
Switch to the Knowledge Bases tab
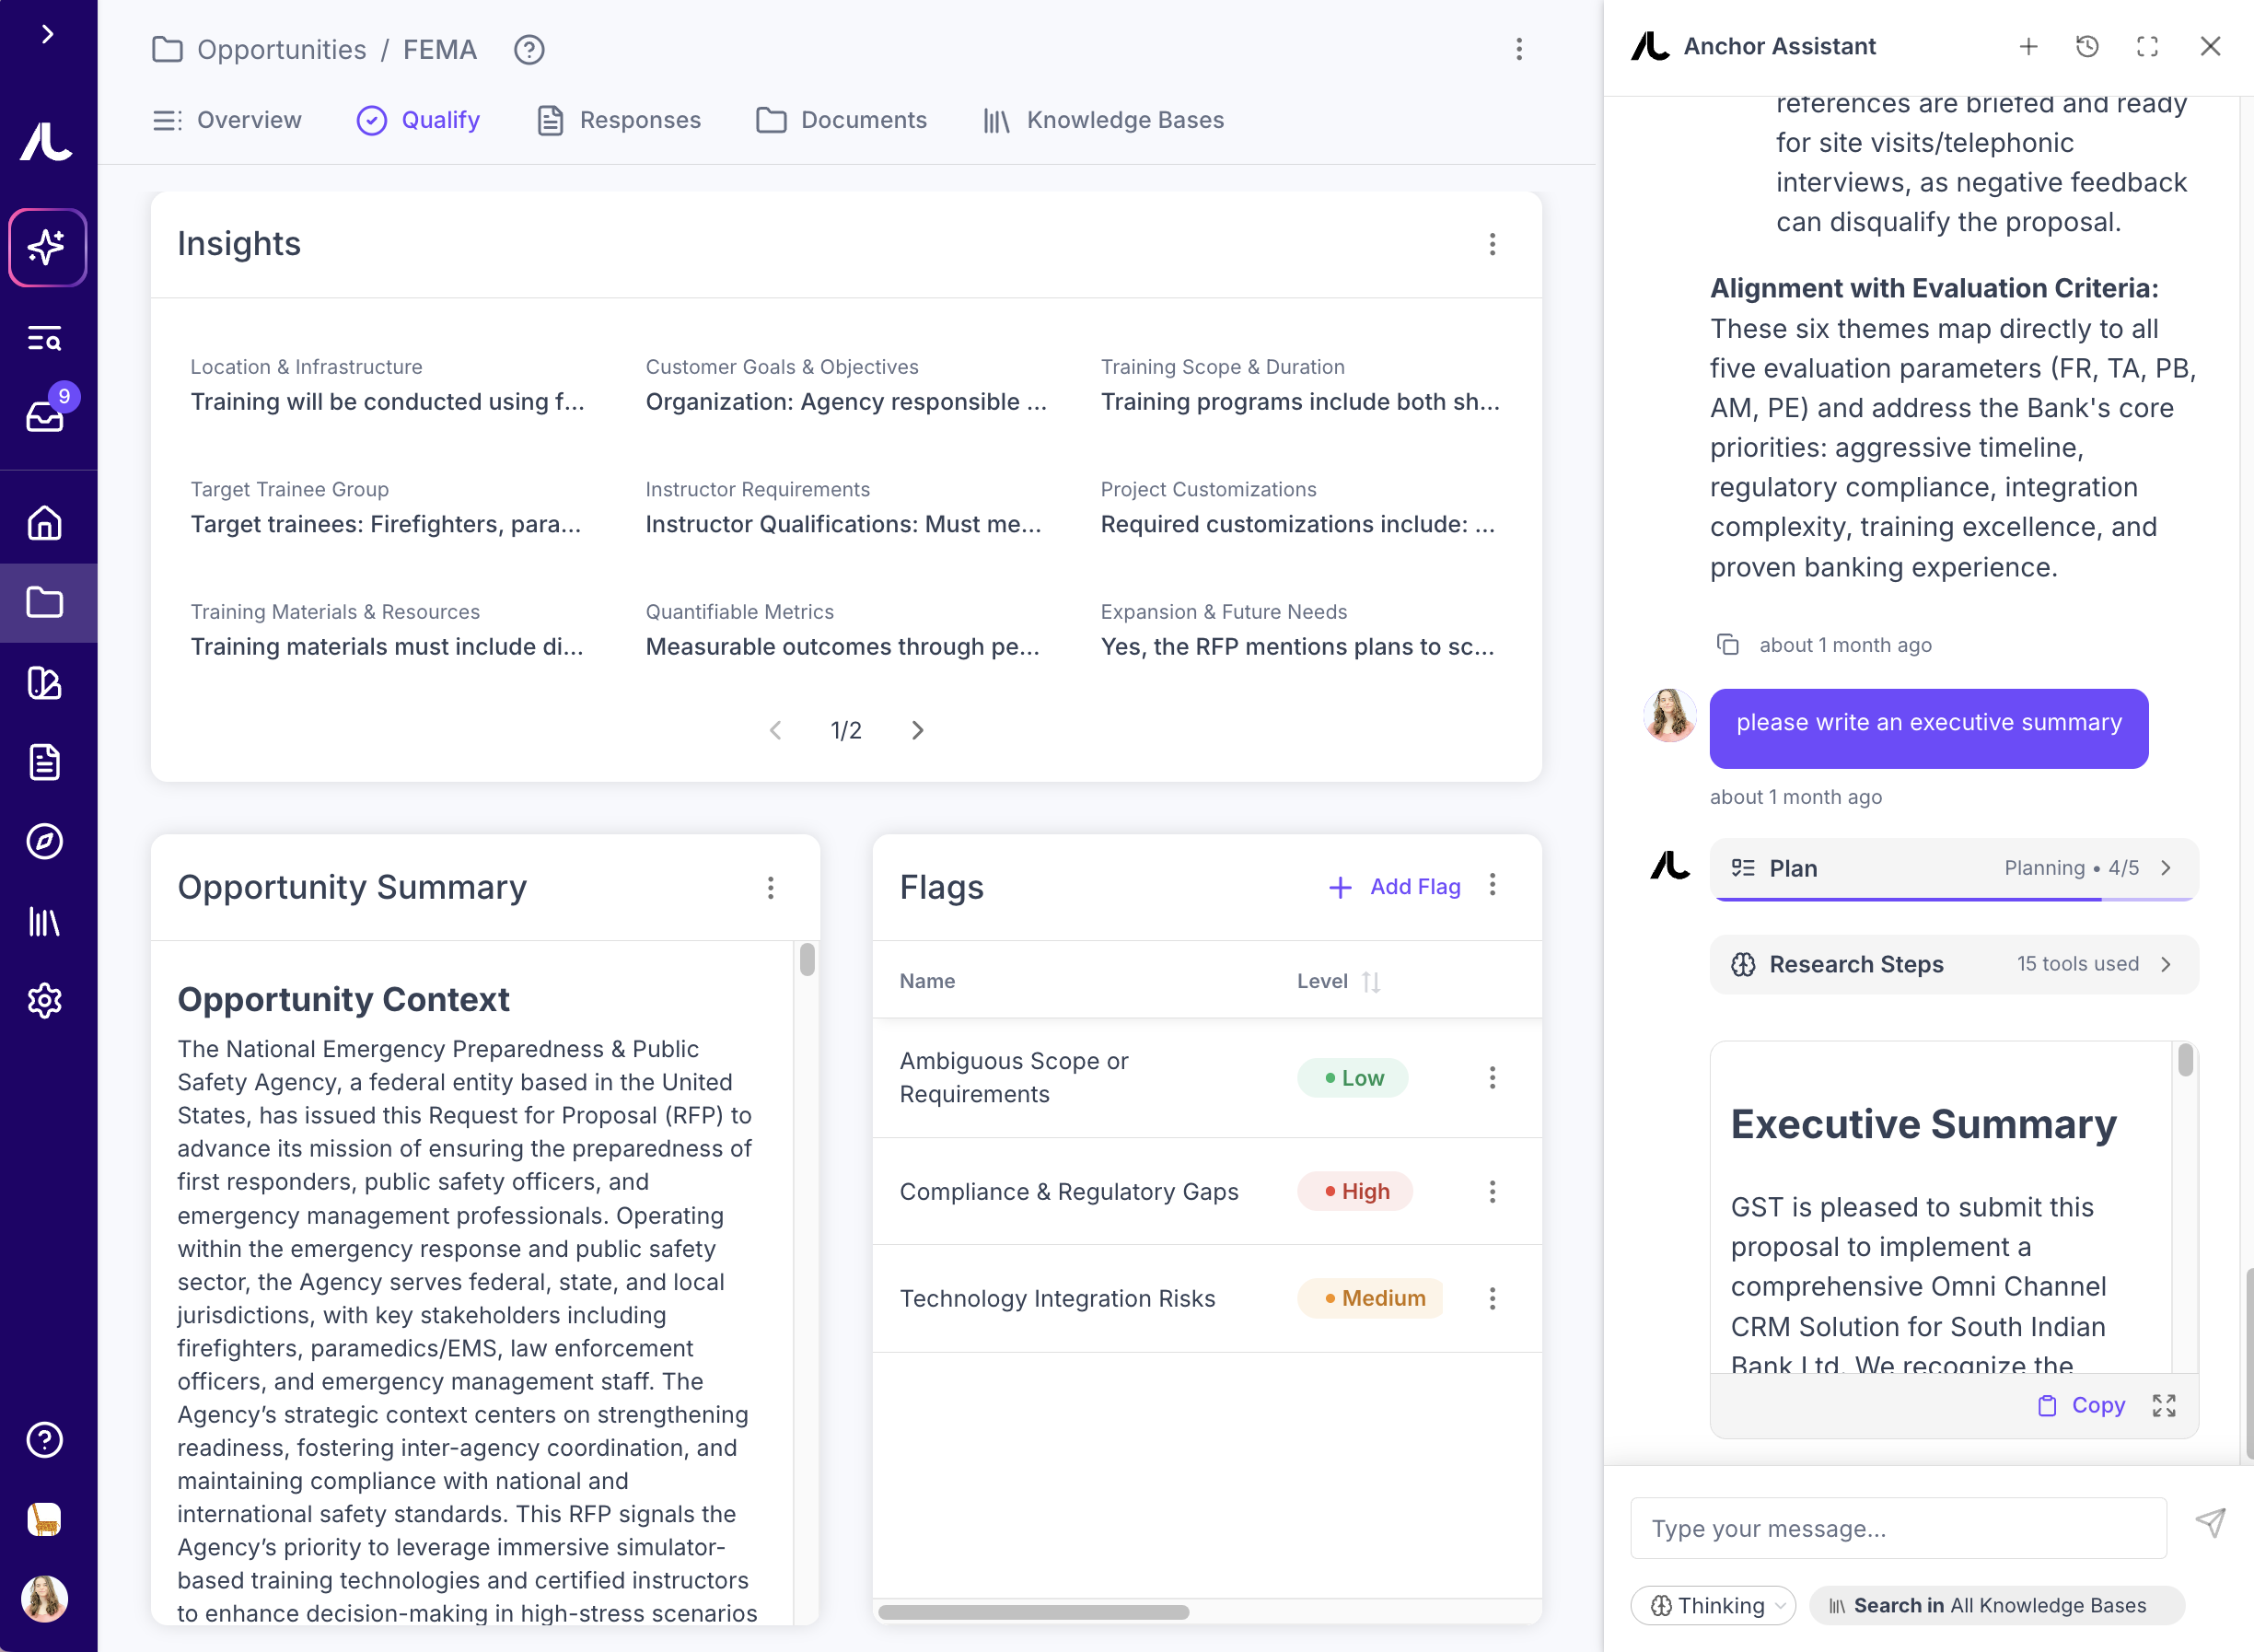1104,120
